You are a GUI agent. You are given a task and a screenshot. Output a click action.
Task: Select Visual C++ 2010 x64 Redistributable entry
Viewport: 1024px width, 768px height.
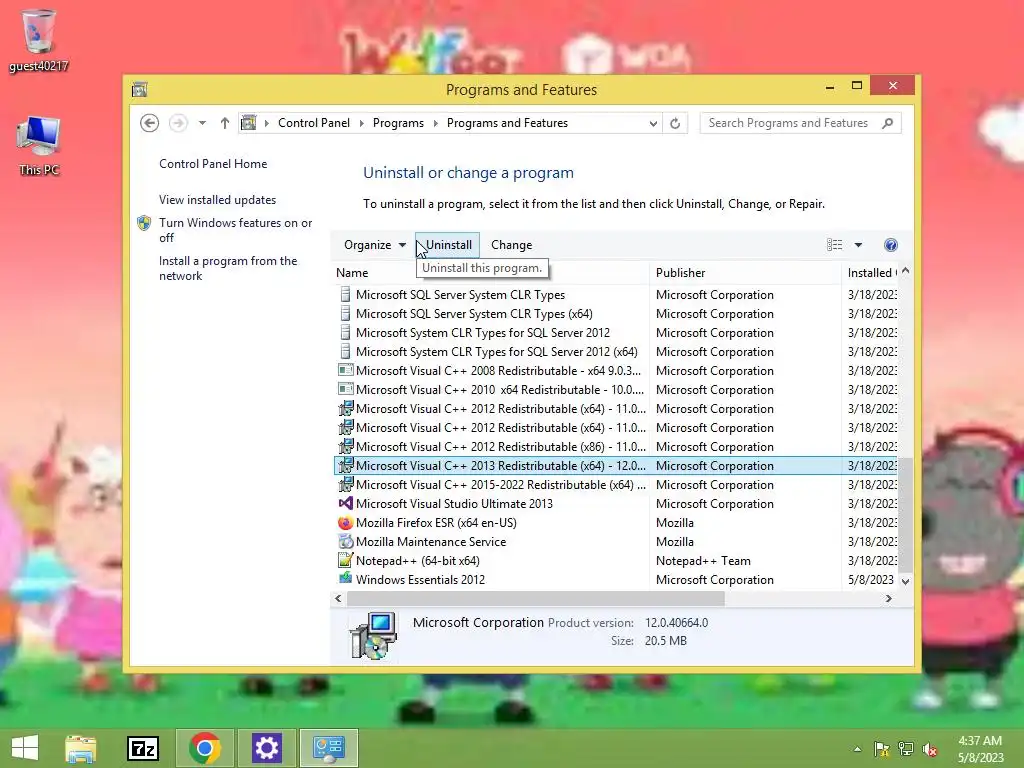tap(500, 390)
